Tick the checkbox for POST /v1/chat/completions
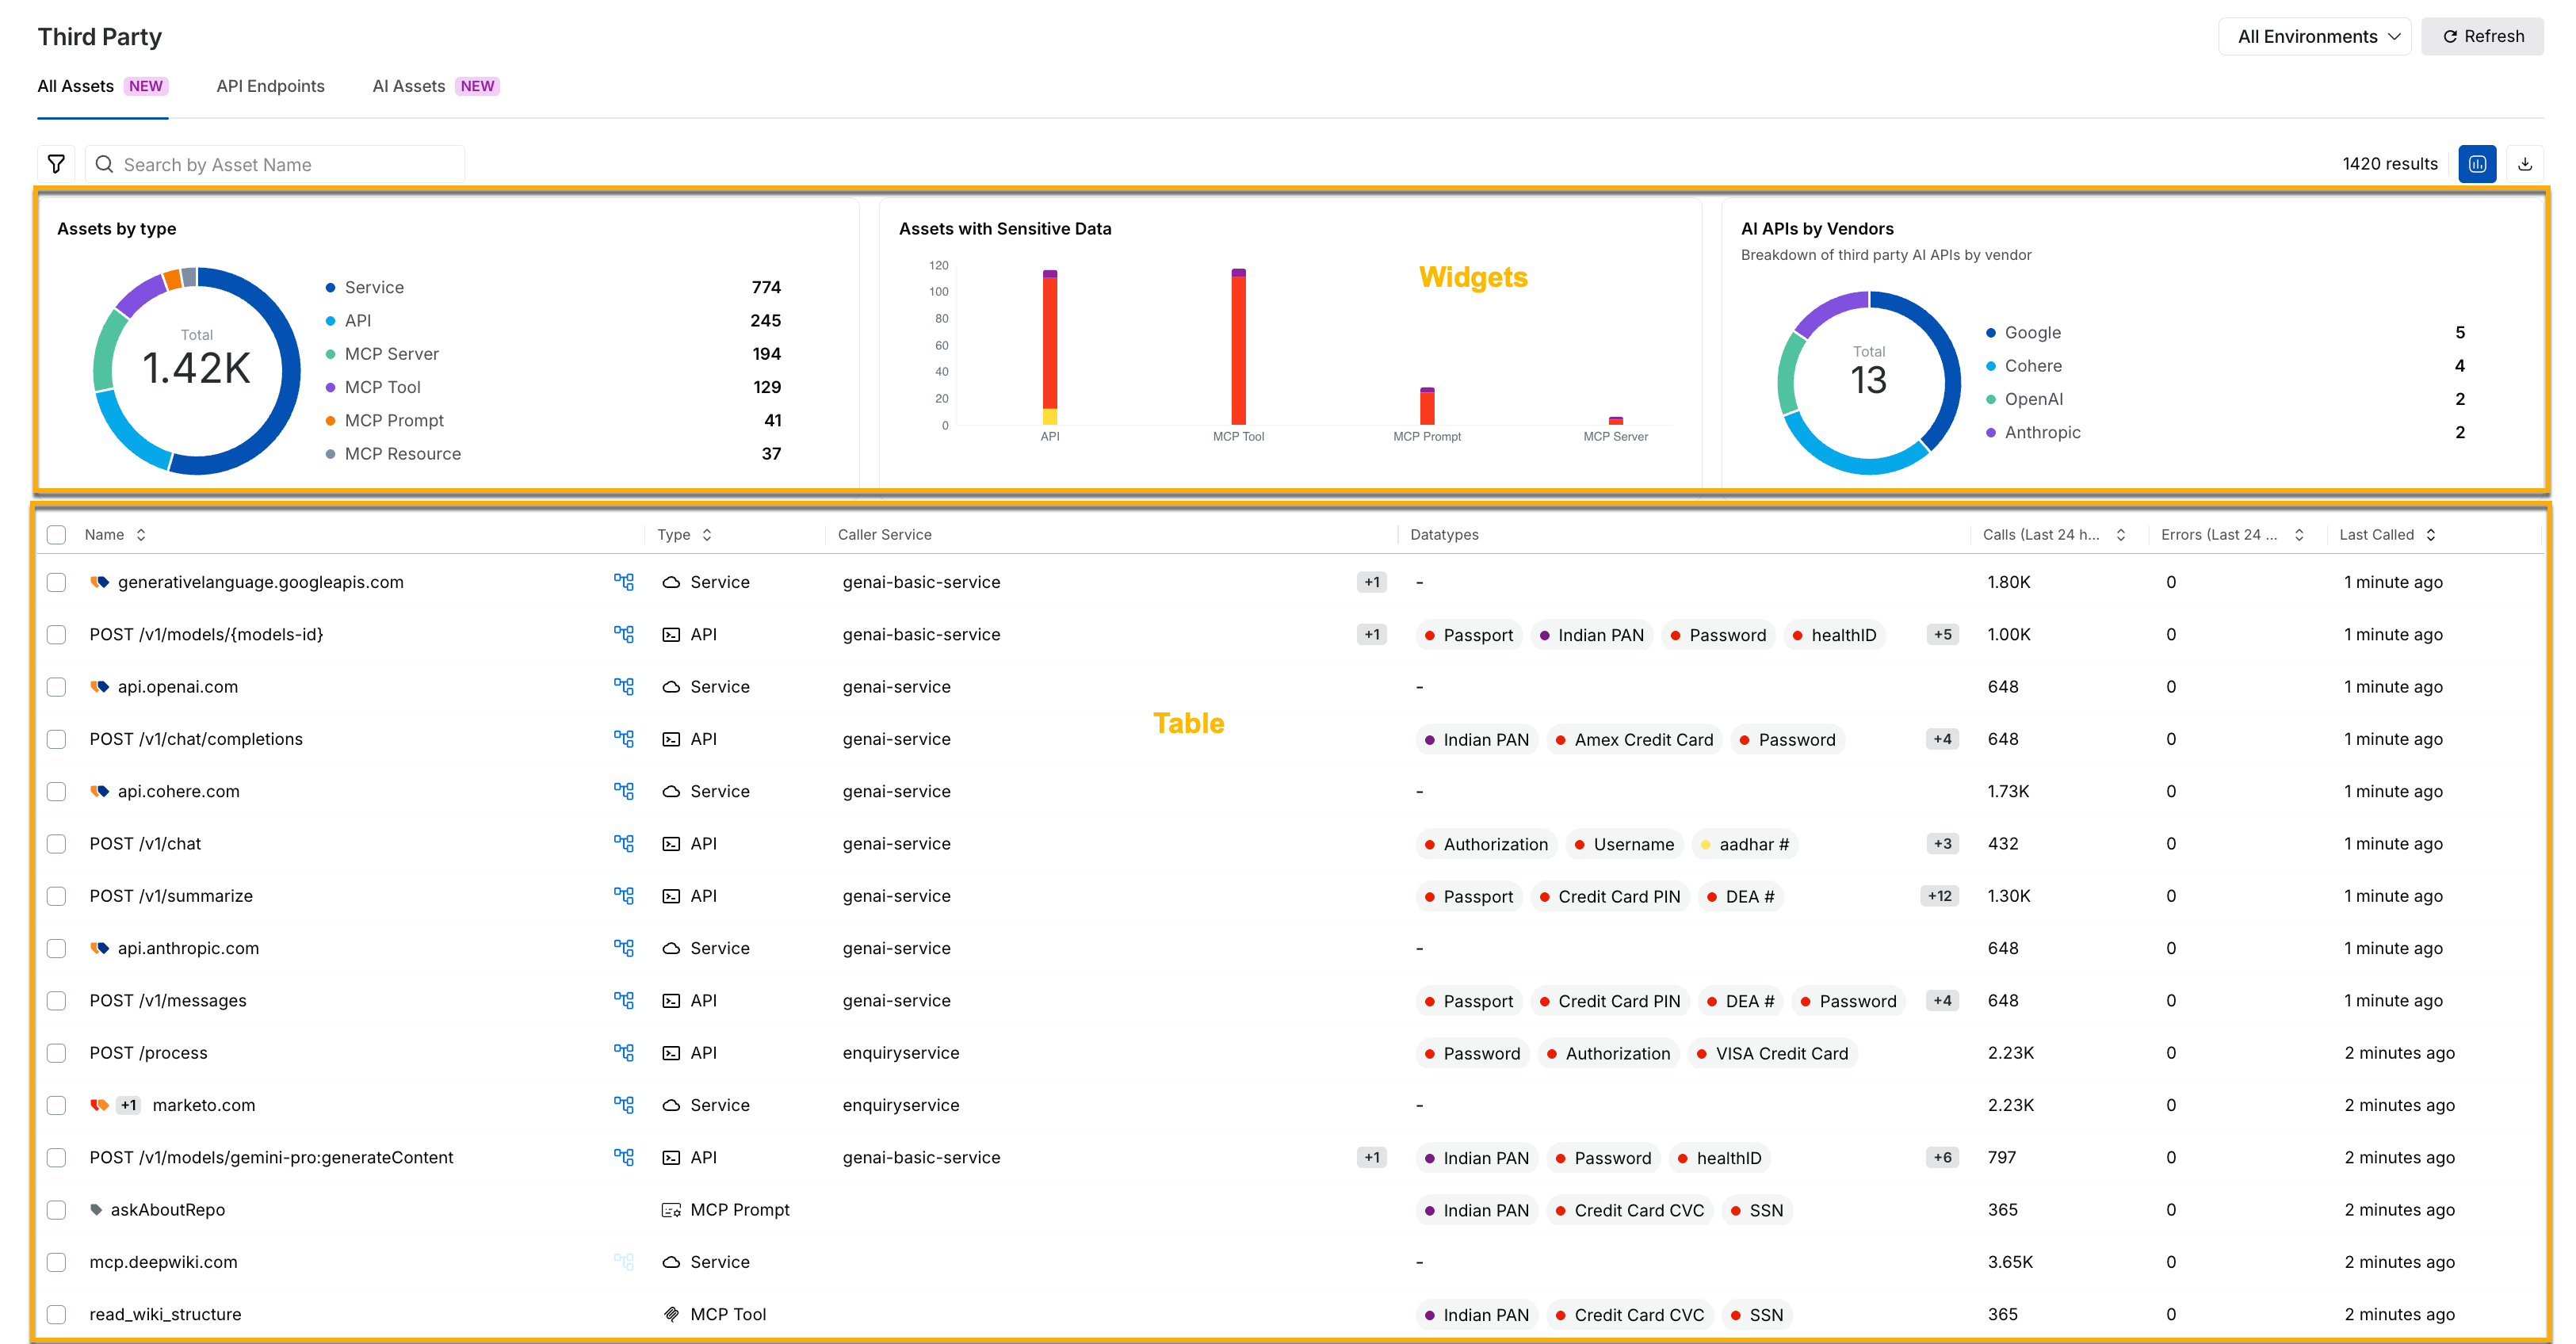The image size is (2576, 1344). [57, 739]
